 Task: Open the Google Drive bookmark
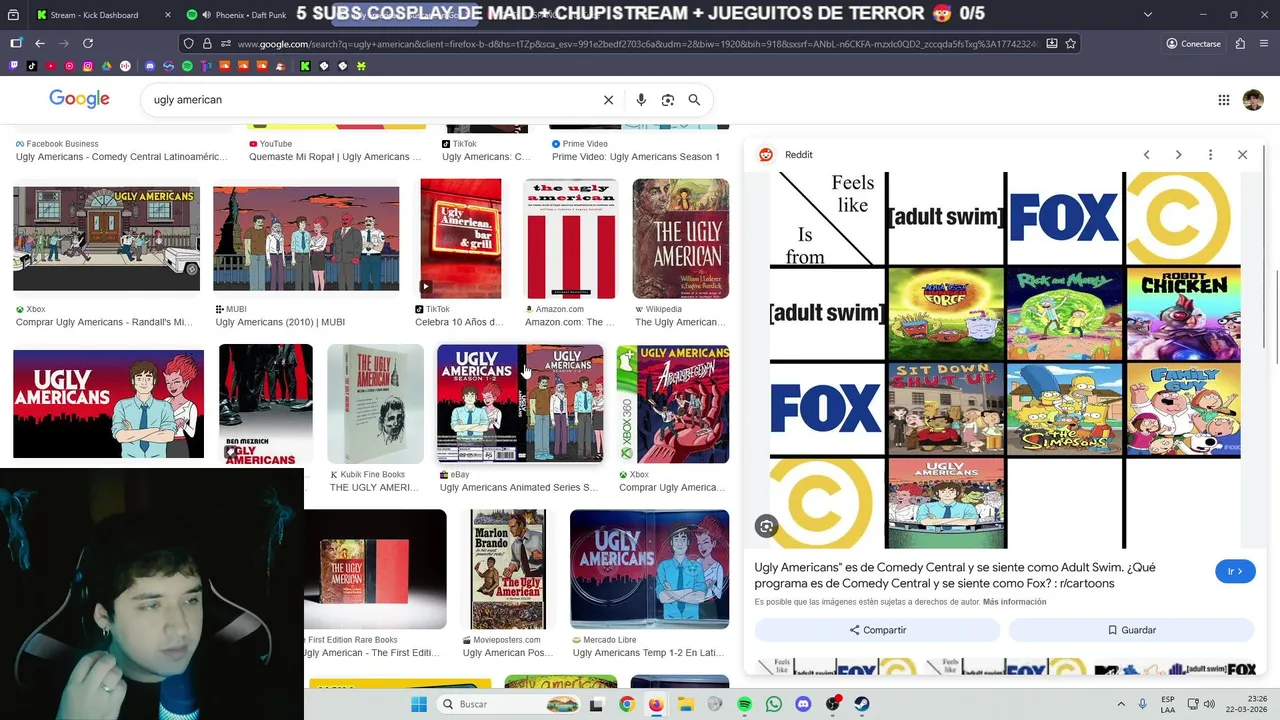[107, 66]
